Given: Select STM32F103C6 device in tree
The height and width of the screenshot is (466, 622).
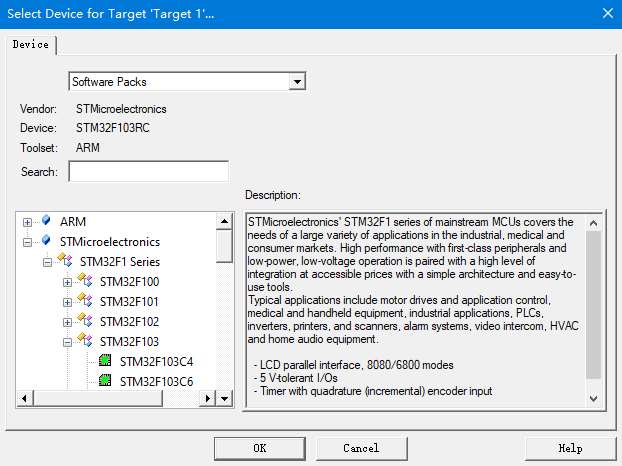Looking at the screenshot, I should pyautogui.click(x=156, y=382).
